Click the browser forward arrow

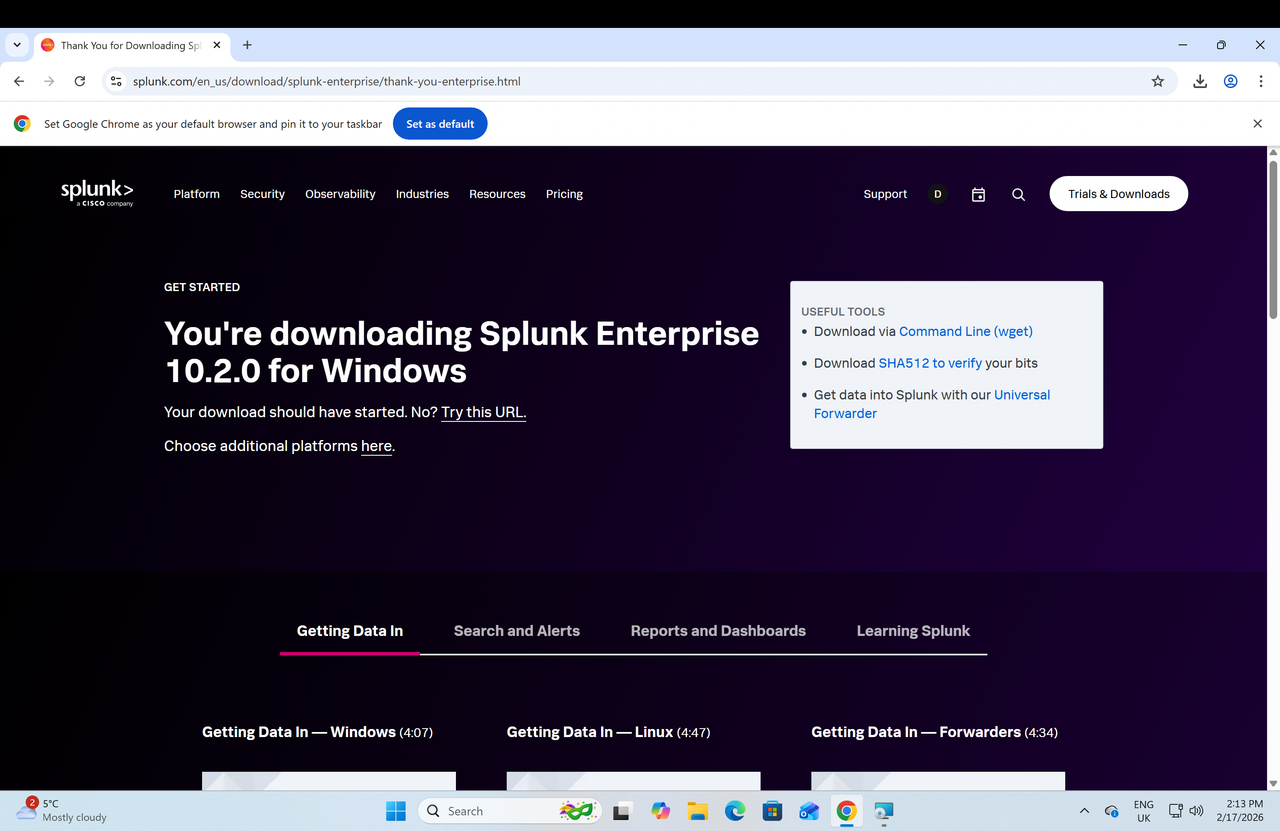click(x=49, y=81)
